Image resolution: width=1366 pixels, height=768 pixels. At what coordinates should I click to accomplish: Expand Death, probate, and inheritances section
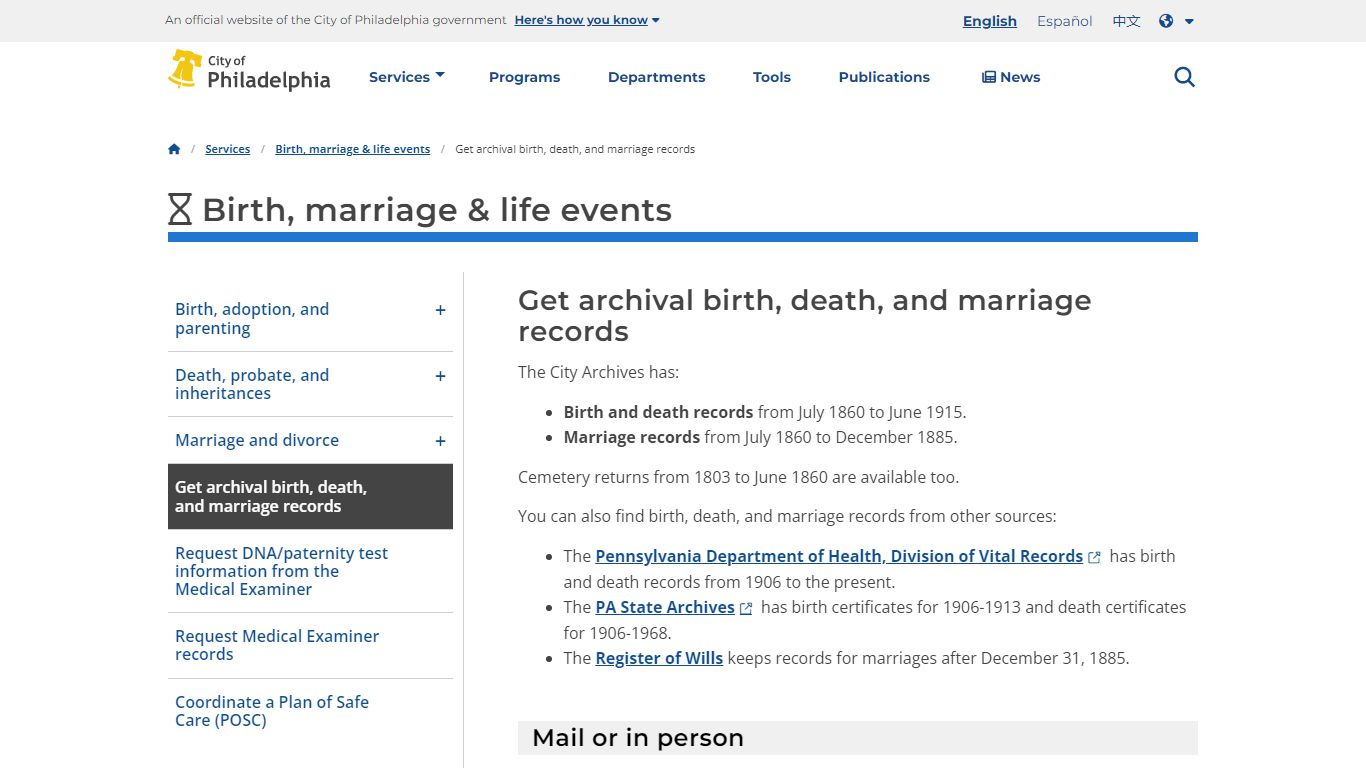[x=440, y=376]
